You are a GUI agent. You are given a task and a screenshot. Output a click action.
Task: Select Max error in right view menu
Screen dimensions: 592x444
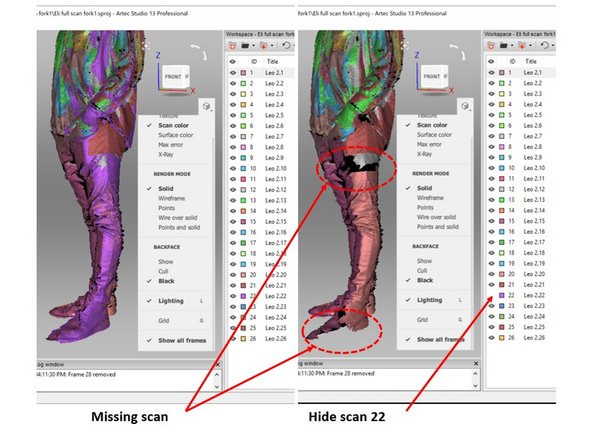(x=429, y=144)
